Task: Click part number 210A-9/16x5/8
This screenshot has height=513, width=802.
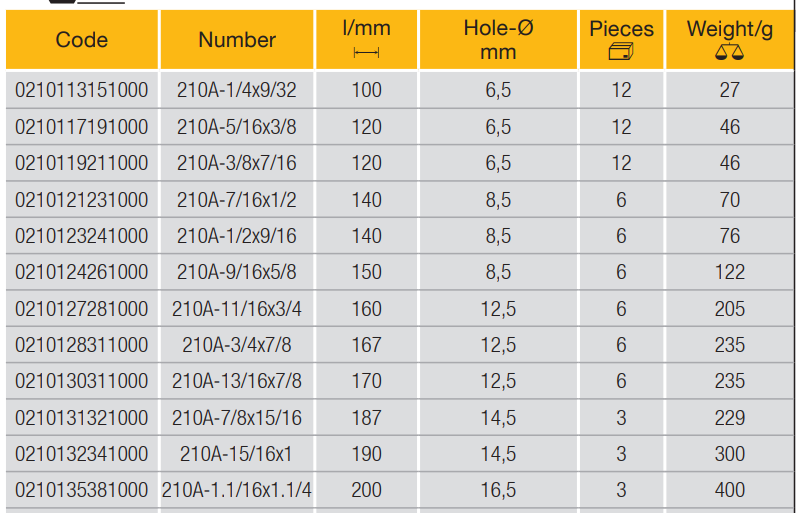Action: [237, 272]
